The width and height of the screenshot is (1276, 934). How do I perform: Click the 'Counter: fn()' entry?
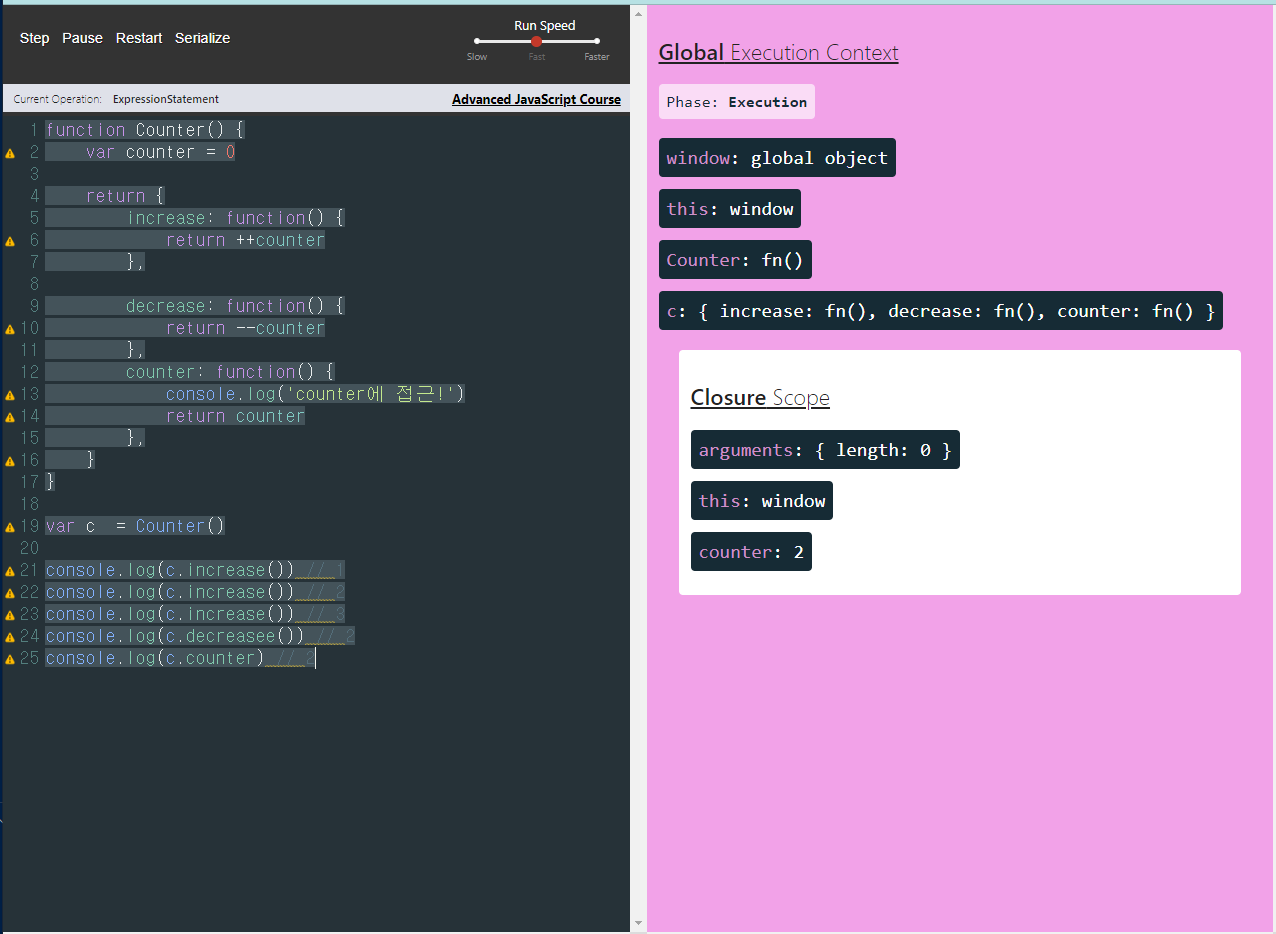point(735,260)
